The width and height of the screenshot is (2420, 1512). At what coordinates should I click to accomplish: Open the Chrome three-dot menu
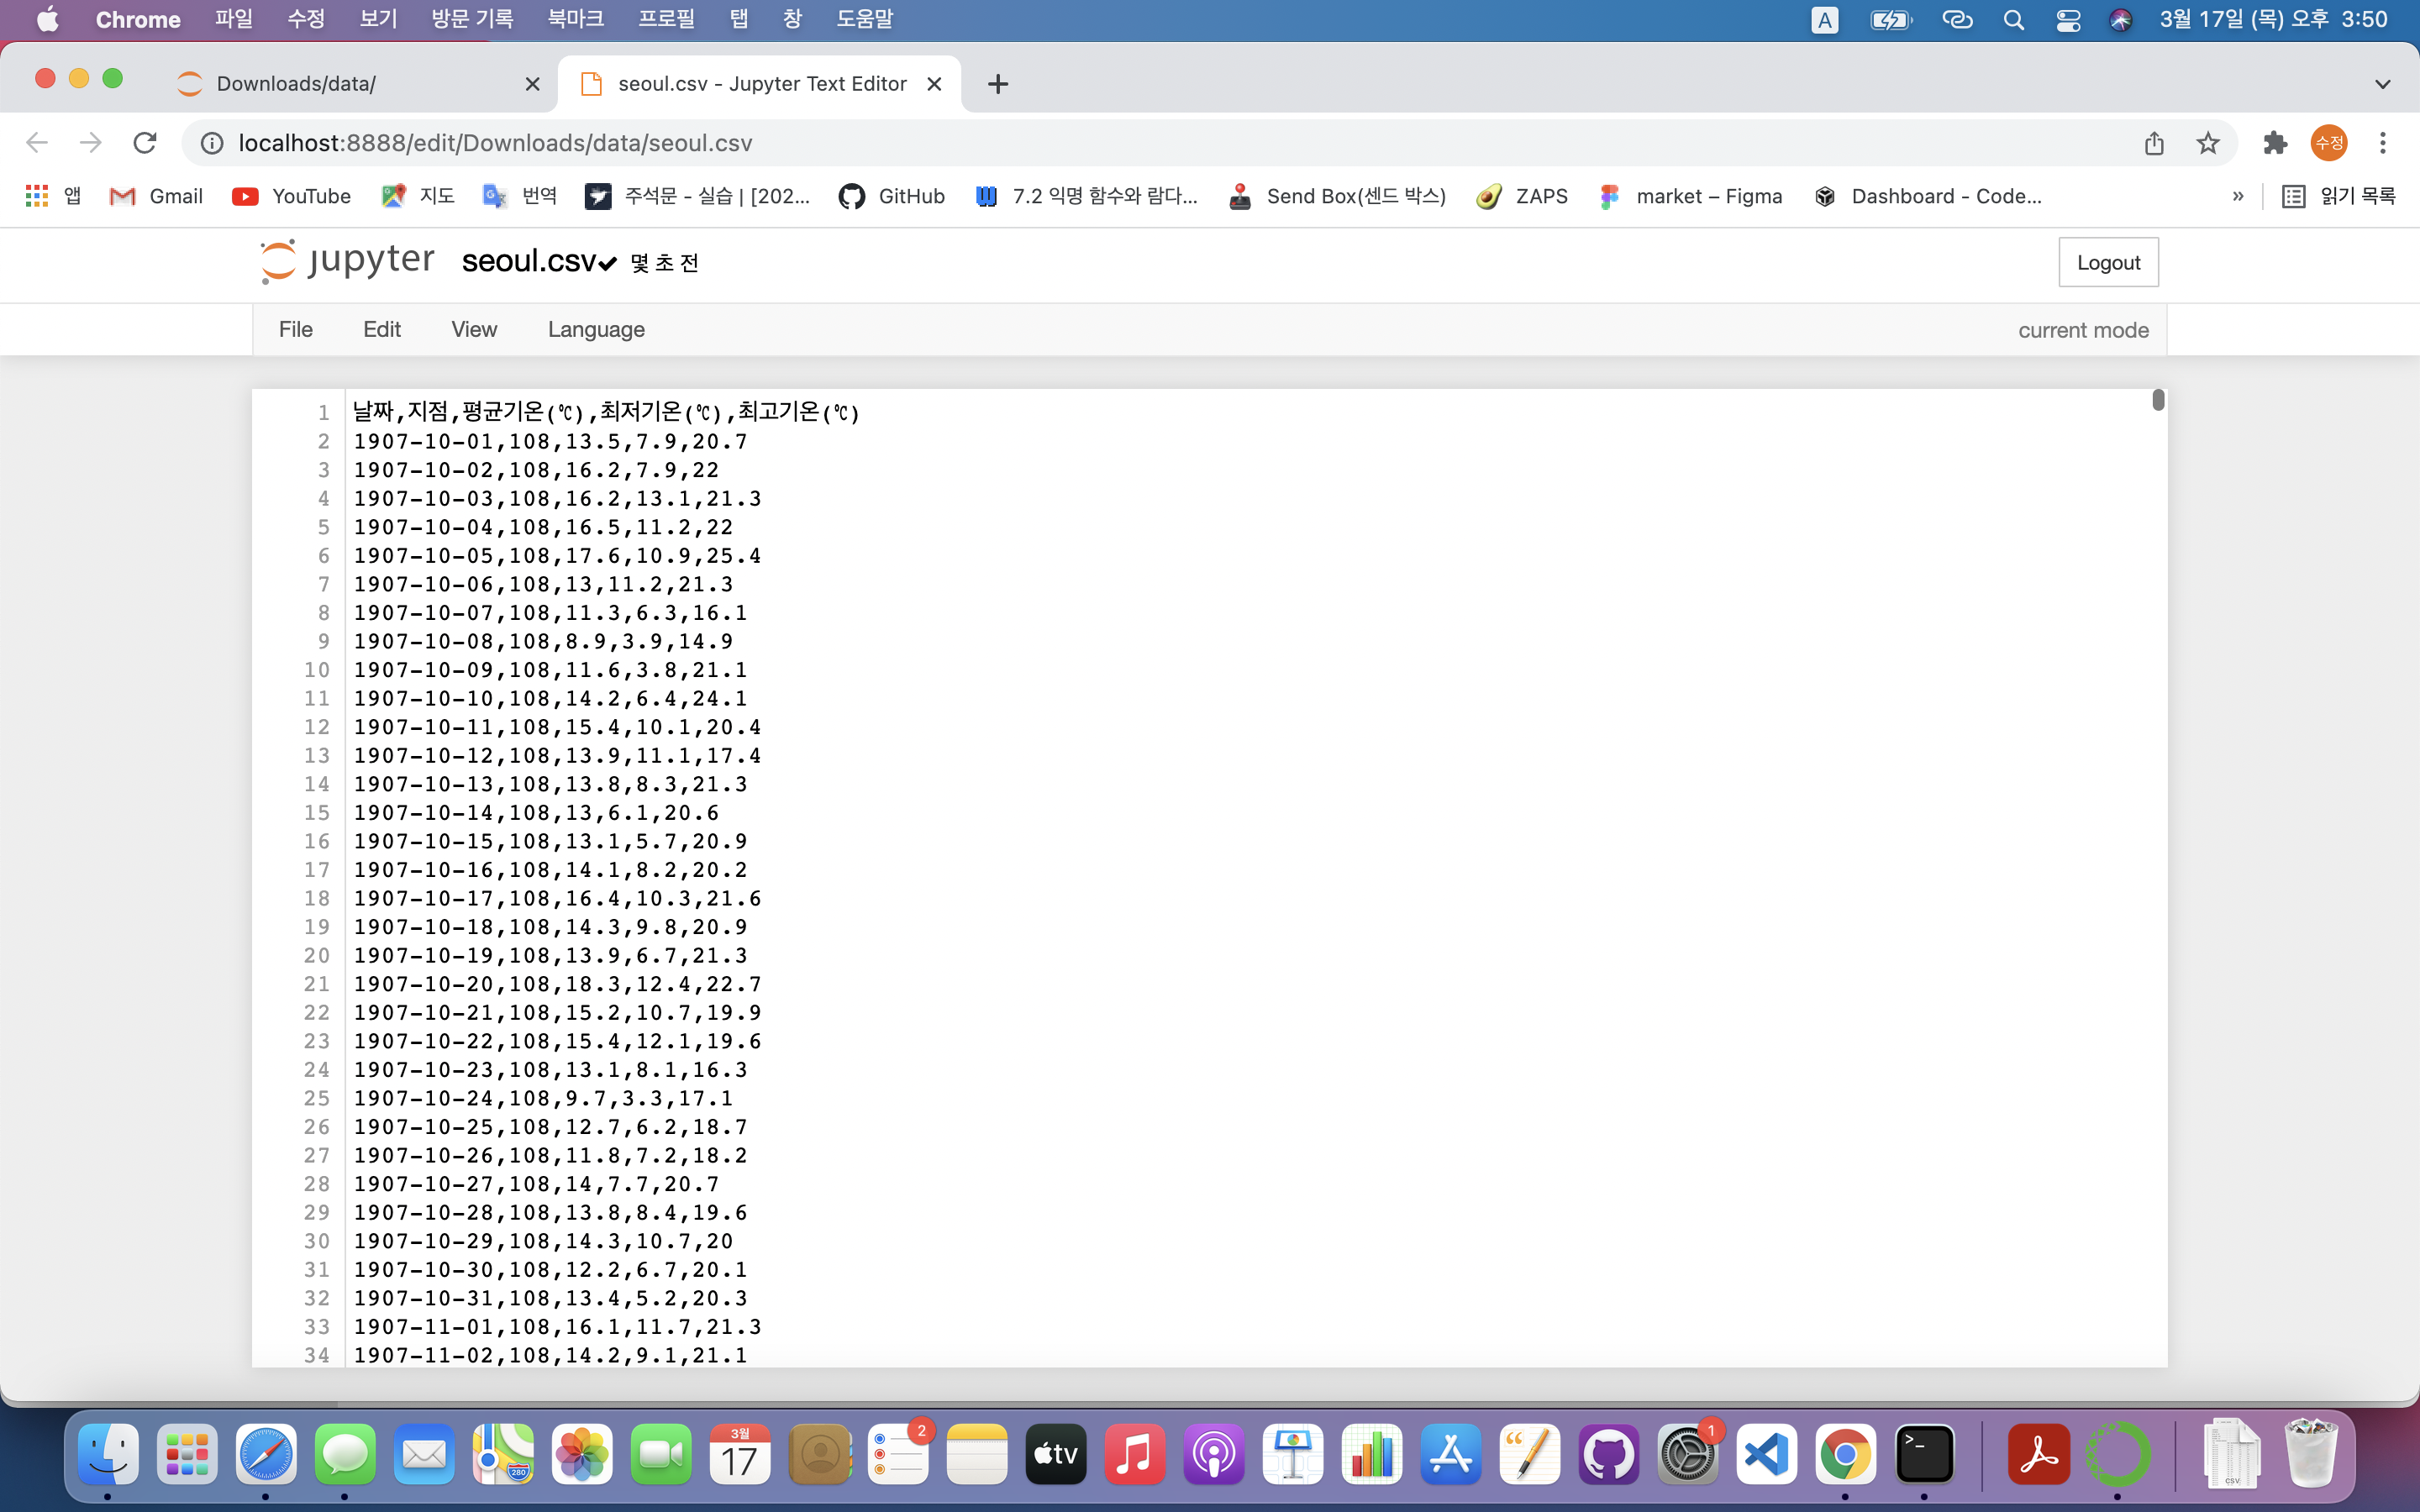point(2382,143)
